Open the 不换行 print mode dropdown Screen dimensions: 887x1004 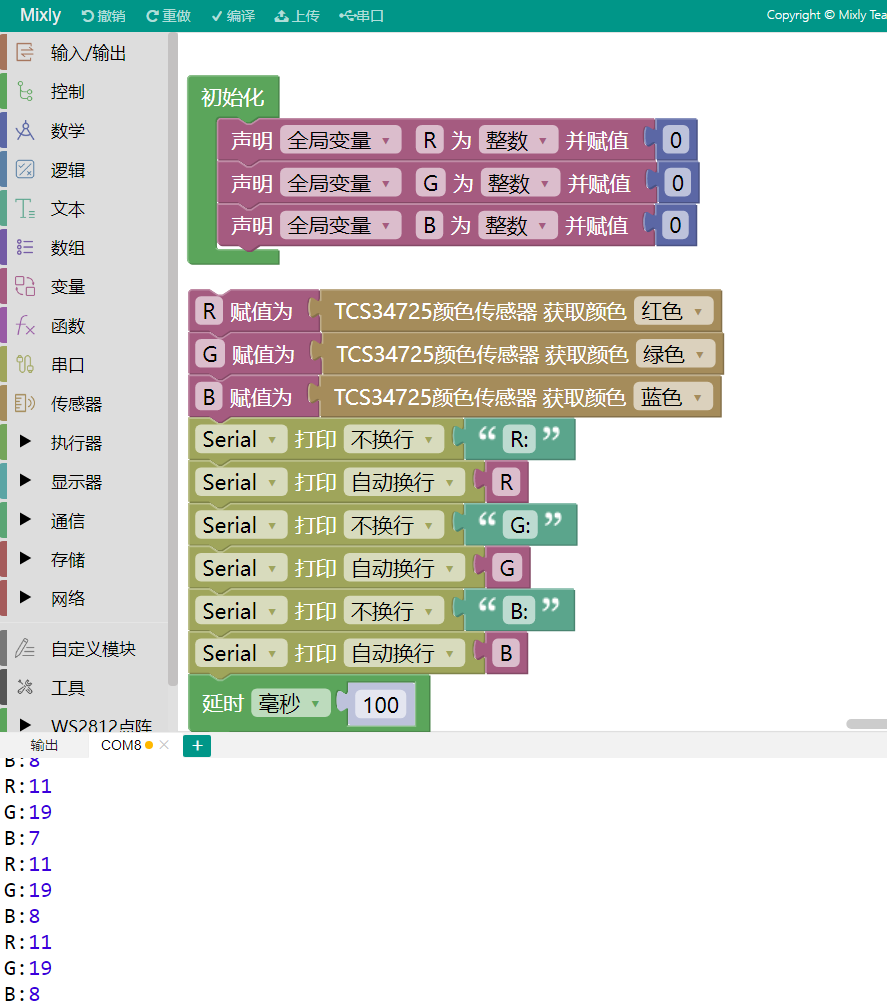(x=394, y=439)
